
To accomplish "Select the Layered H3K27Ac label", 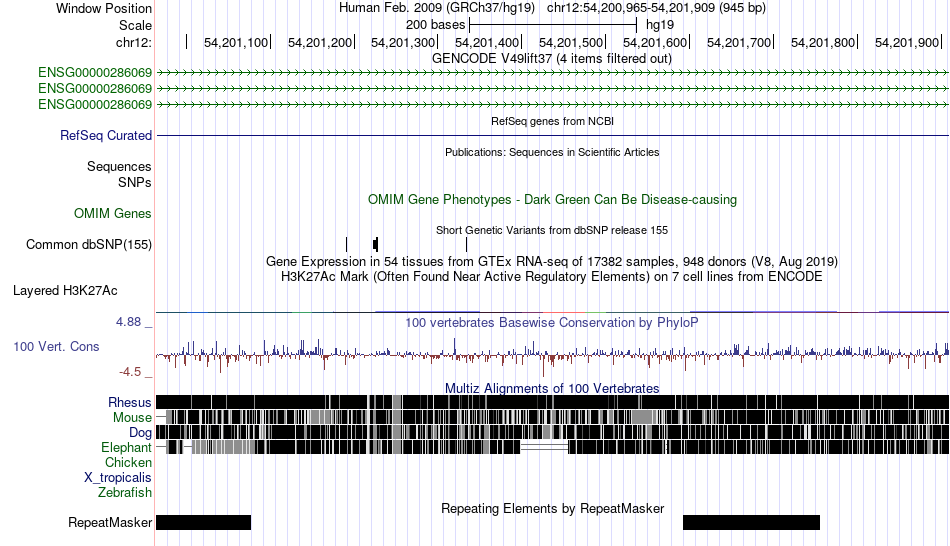I will 65,291.
